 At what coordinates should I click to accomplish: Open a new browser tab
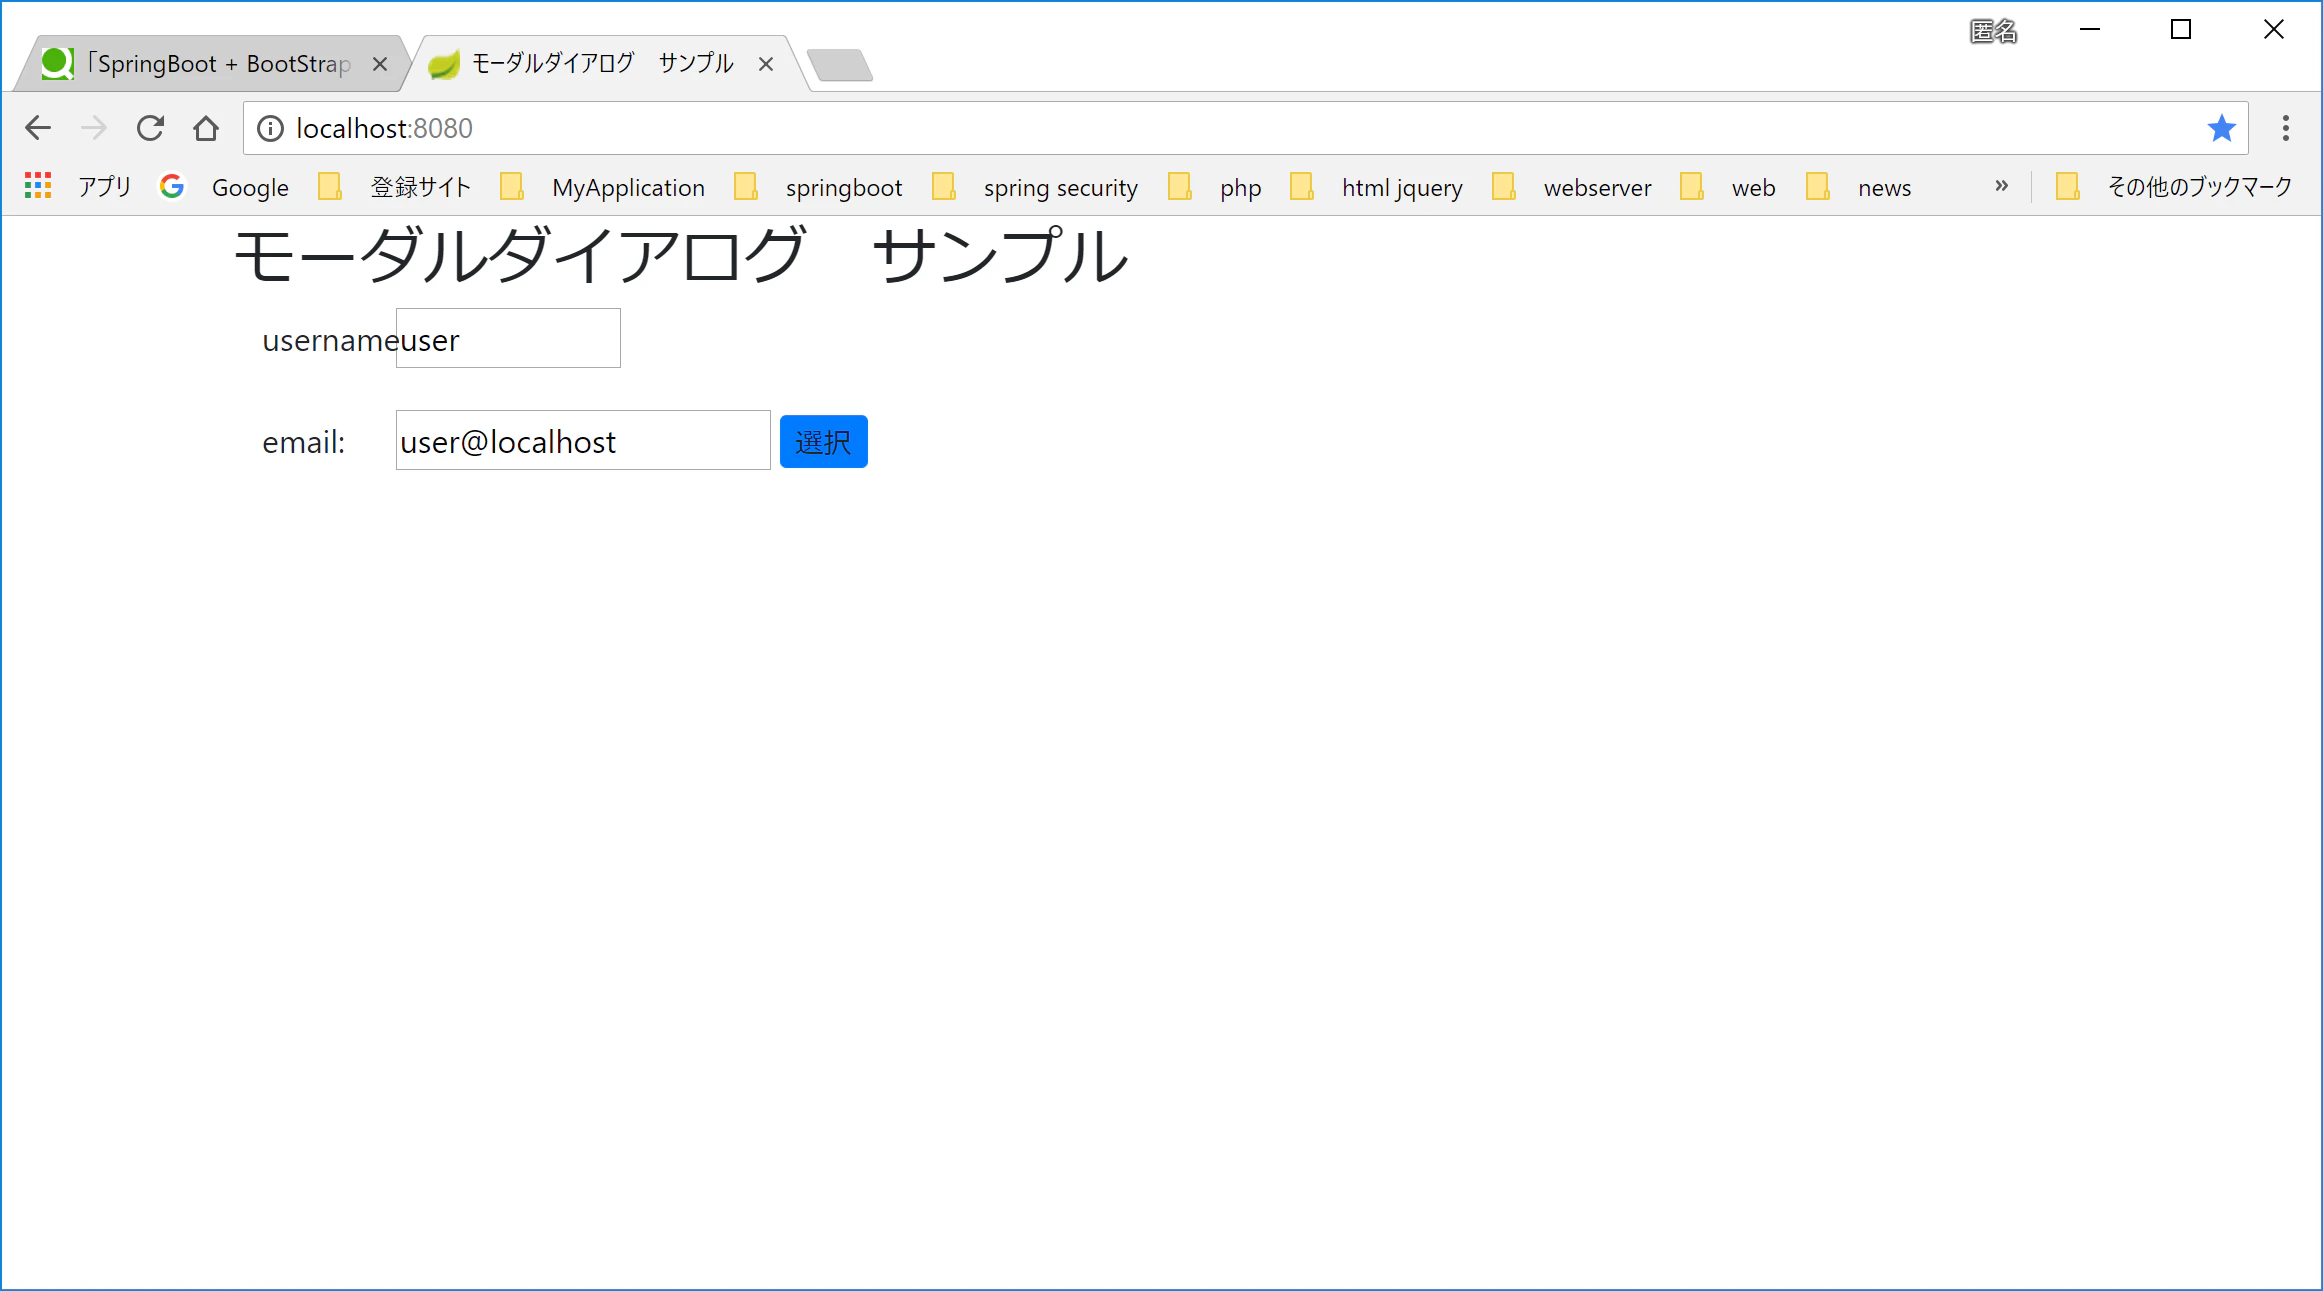tap(840, 65)
